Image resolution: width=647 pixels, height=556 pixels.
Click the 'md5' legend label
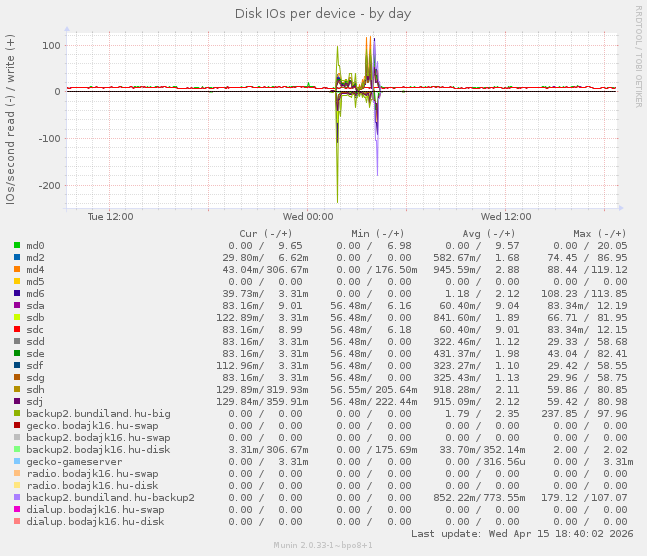point(35,282)
